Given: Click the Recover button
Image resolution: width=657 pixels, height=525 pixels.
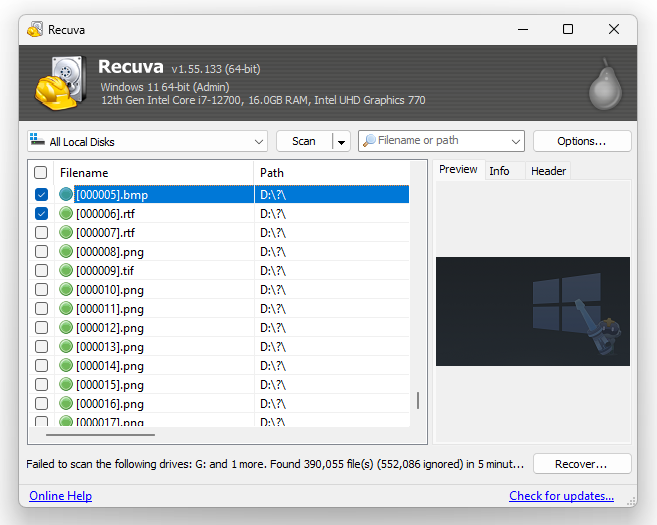Looking at the screenshot, I should (x=582, y=464).
